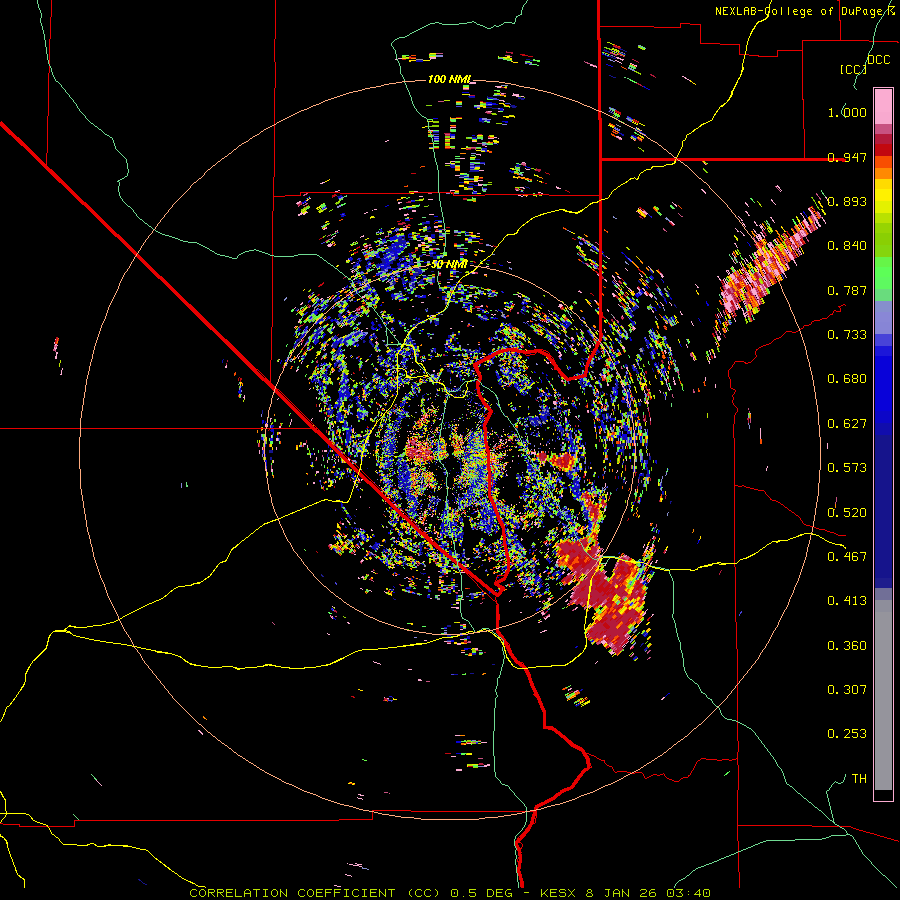Image resolution: width=900 pixels, height=900 pixels.
Task: Click the 50 NMI range ring label
Action: point(449,264)
